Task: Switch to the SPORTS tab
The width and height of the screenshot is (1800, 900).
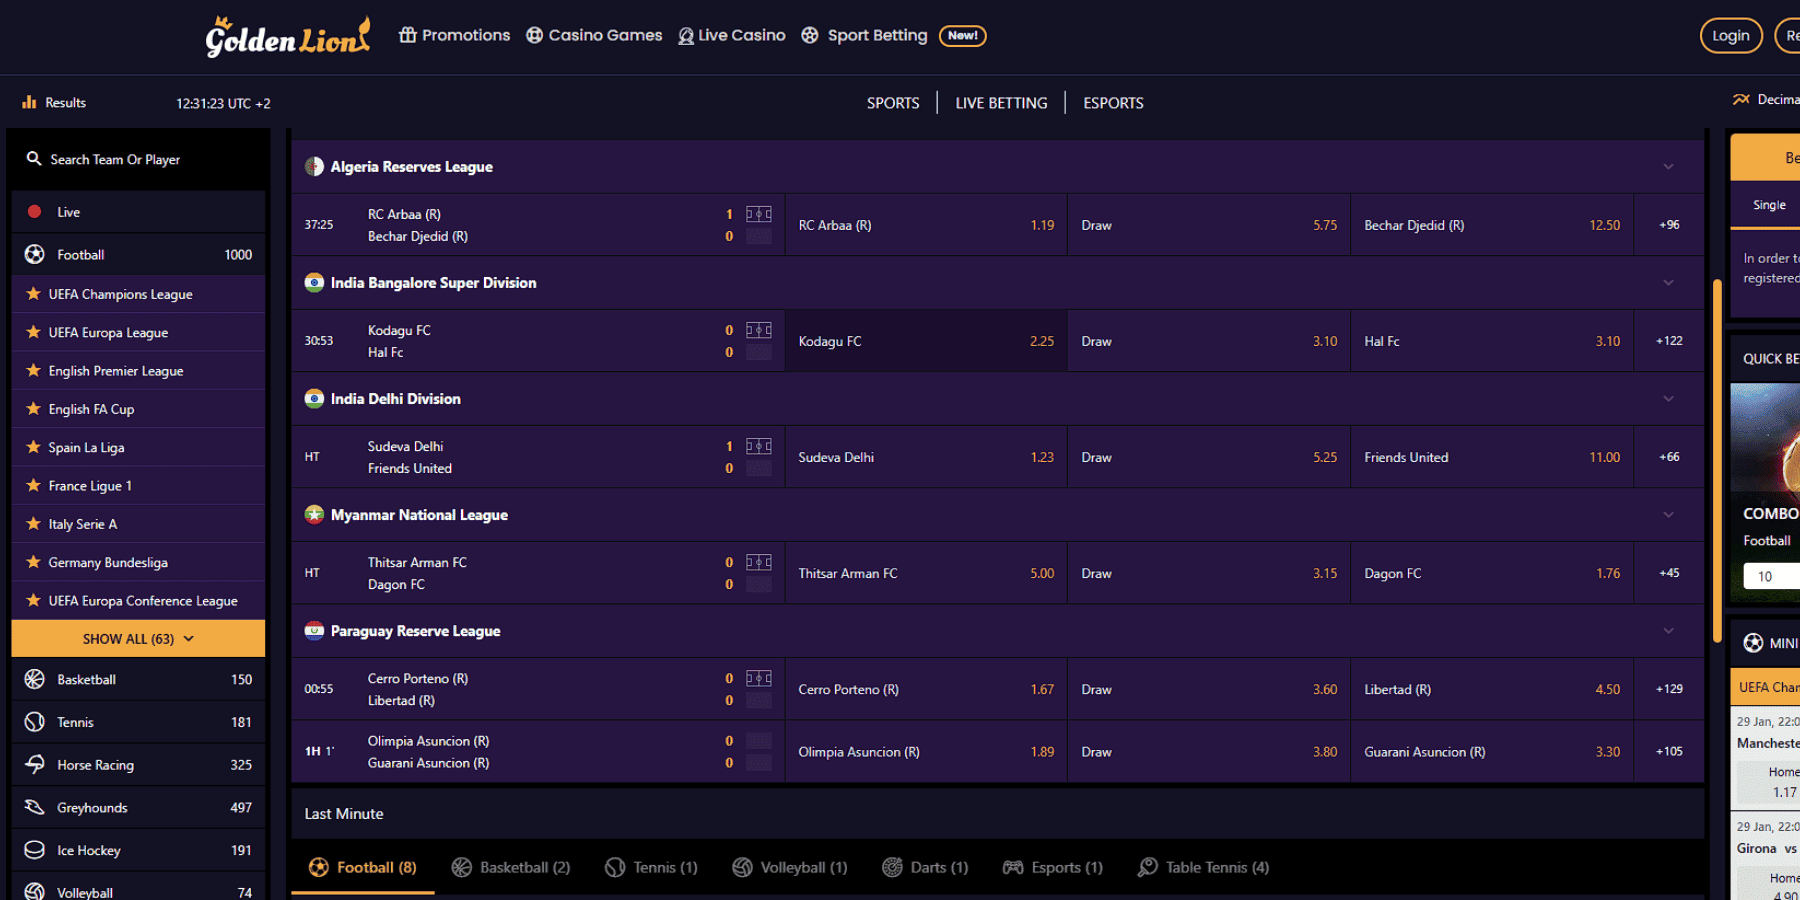Action: coord(893,103)
